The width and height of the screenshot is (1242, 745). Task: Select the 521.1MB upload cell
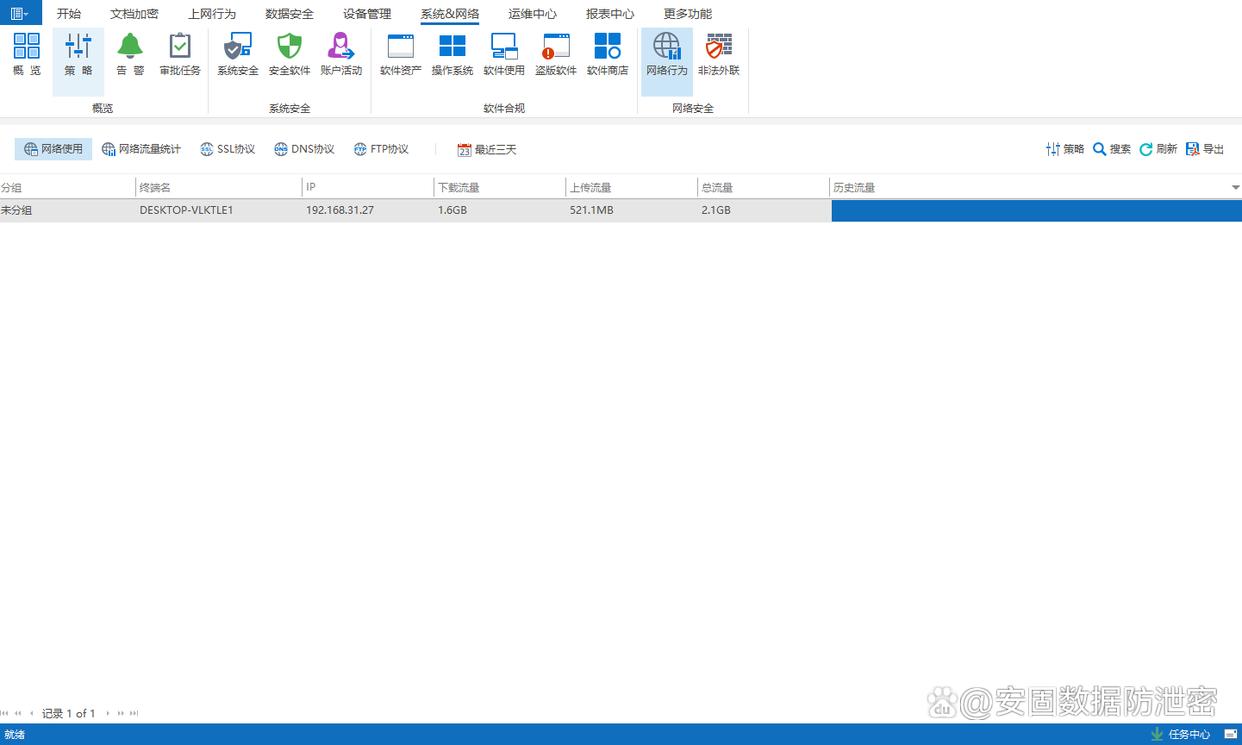pyautogui.click(x=632, y=210)
